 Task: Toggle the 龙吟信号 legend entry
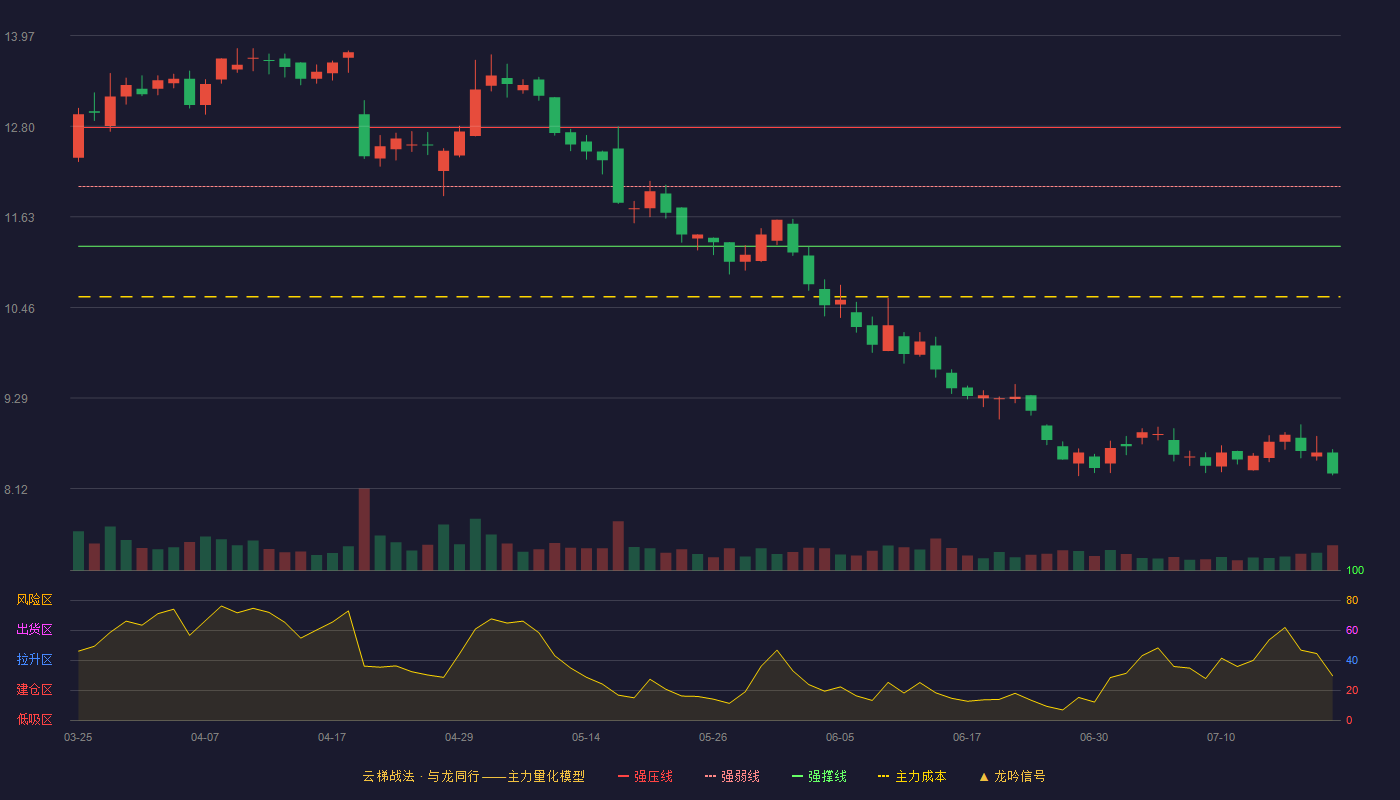point(1011,776)
